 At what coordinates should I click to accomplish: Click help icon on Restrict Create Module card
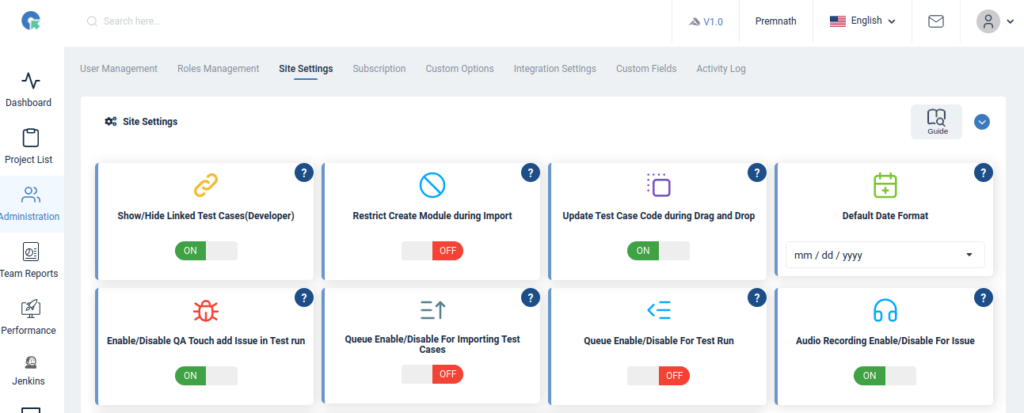(x=530, y=173)
